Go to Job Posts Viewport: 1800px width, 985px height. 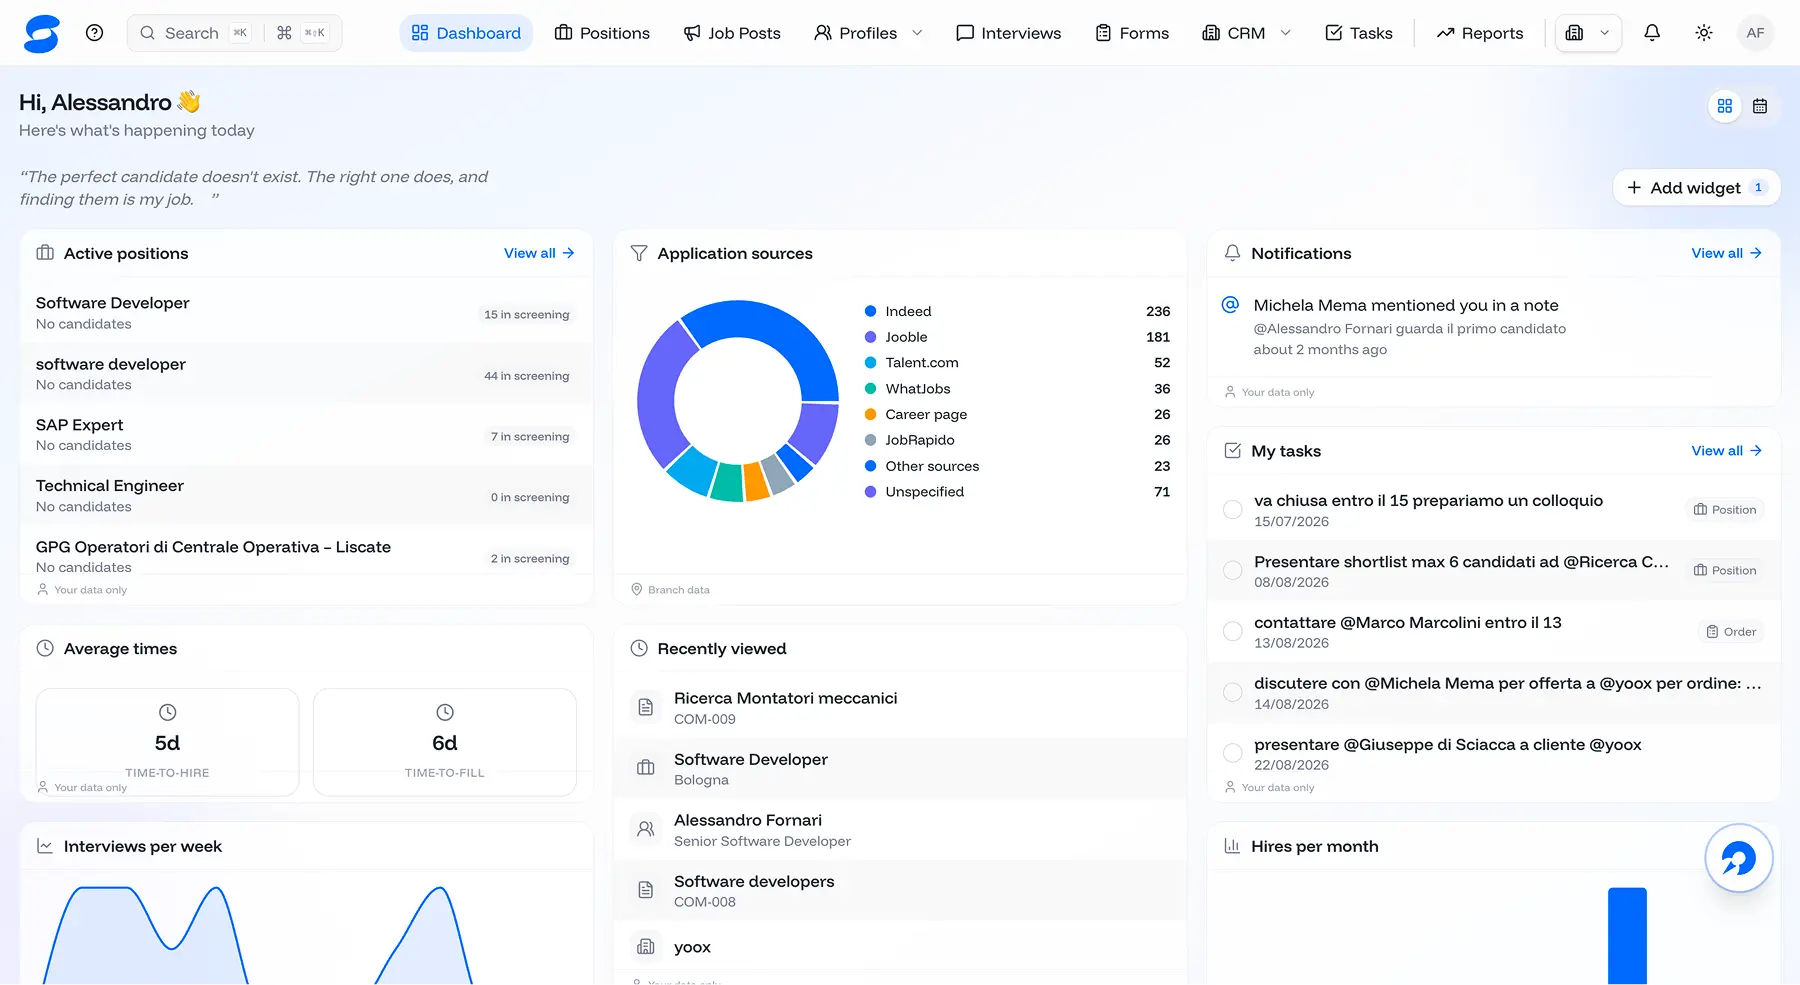[x=732, y=33]
